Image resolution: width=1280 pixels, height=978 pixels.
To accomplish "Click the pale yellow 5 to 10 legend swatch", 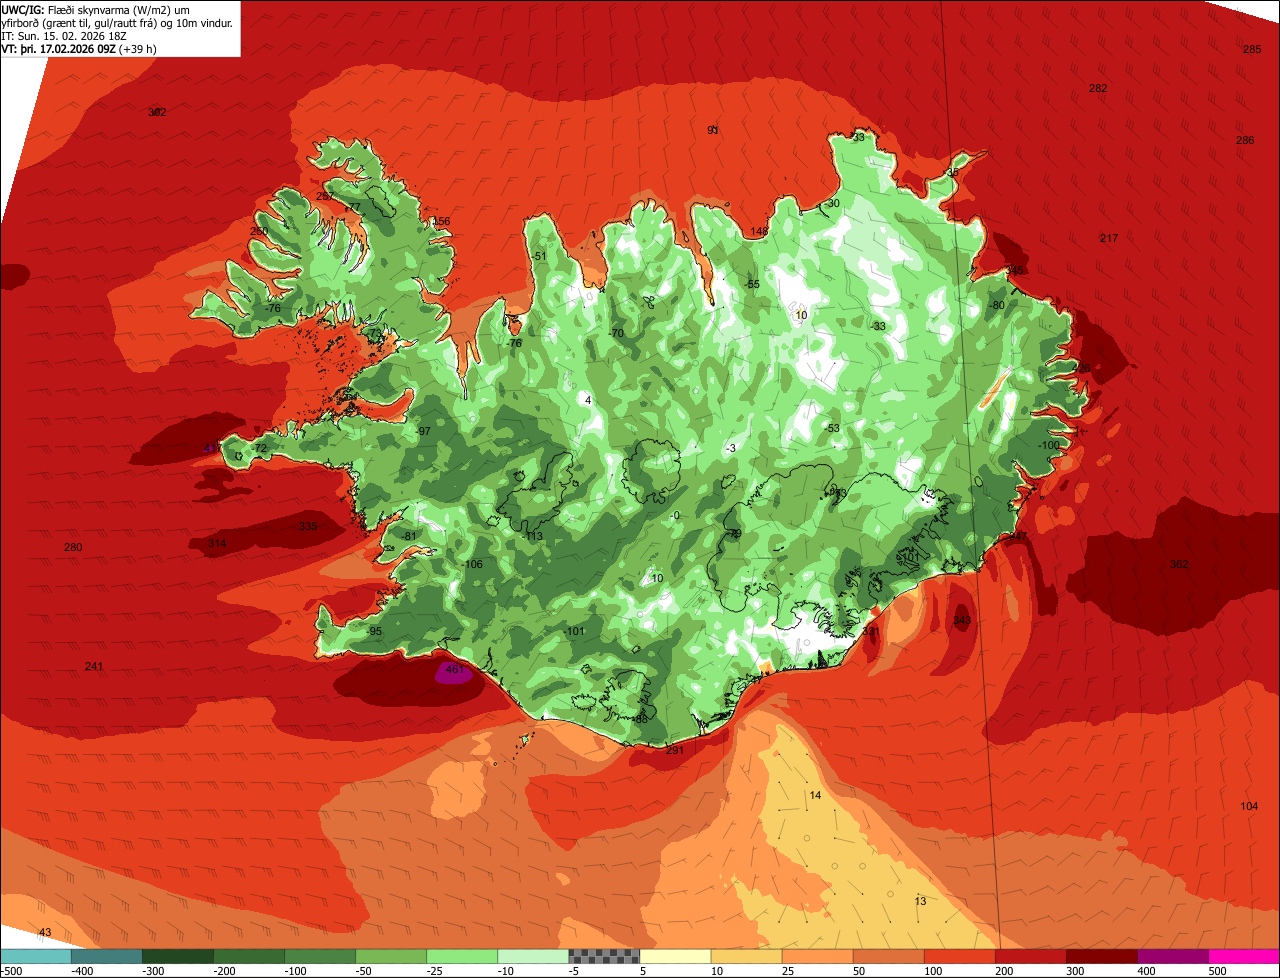I will pyautogui.click(x=675, y=956).
